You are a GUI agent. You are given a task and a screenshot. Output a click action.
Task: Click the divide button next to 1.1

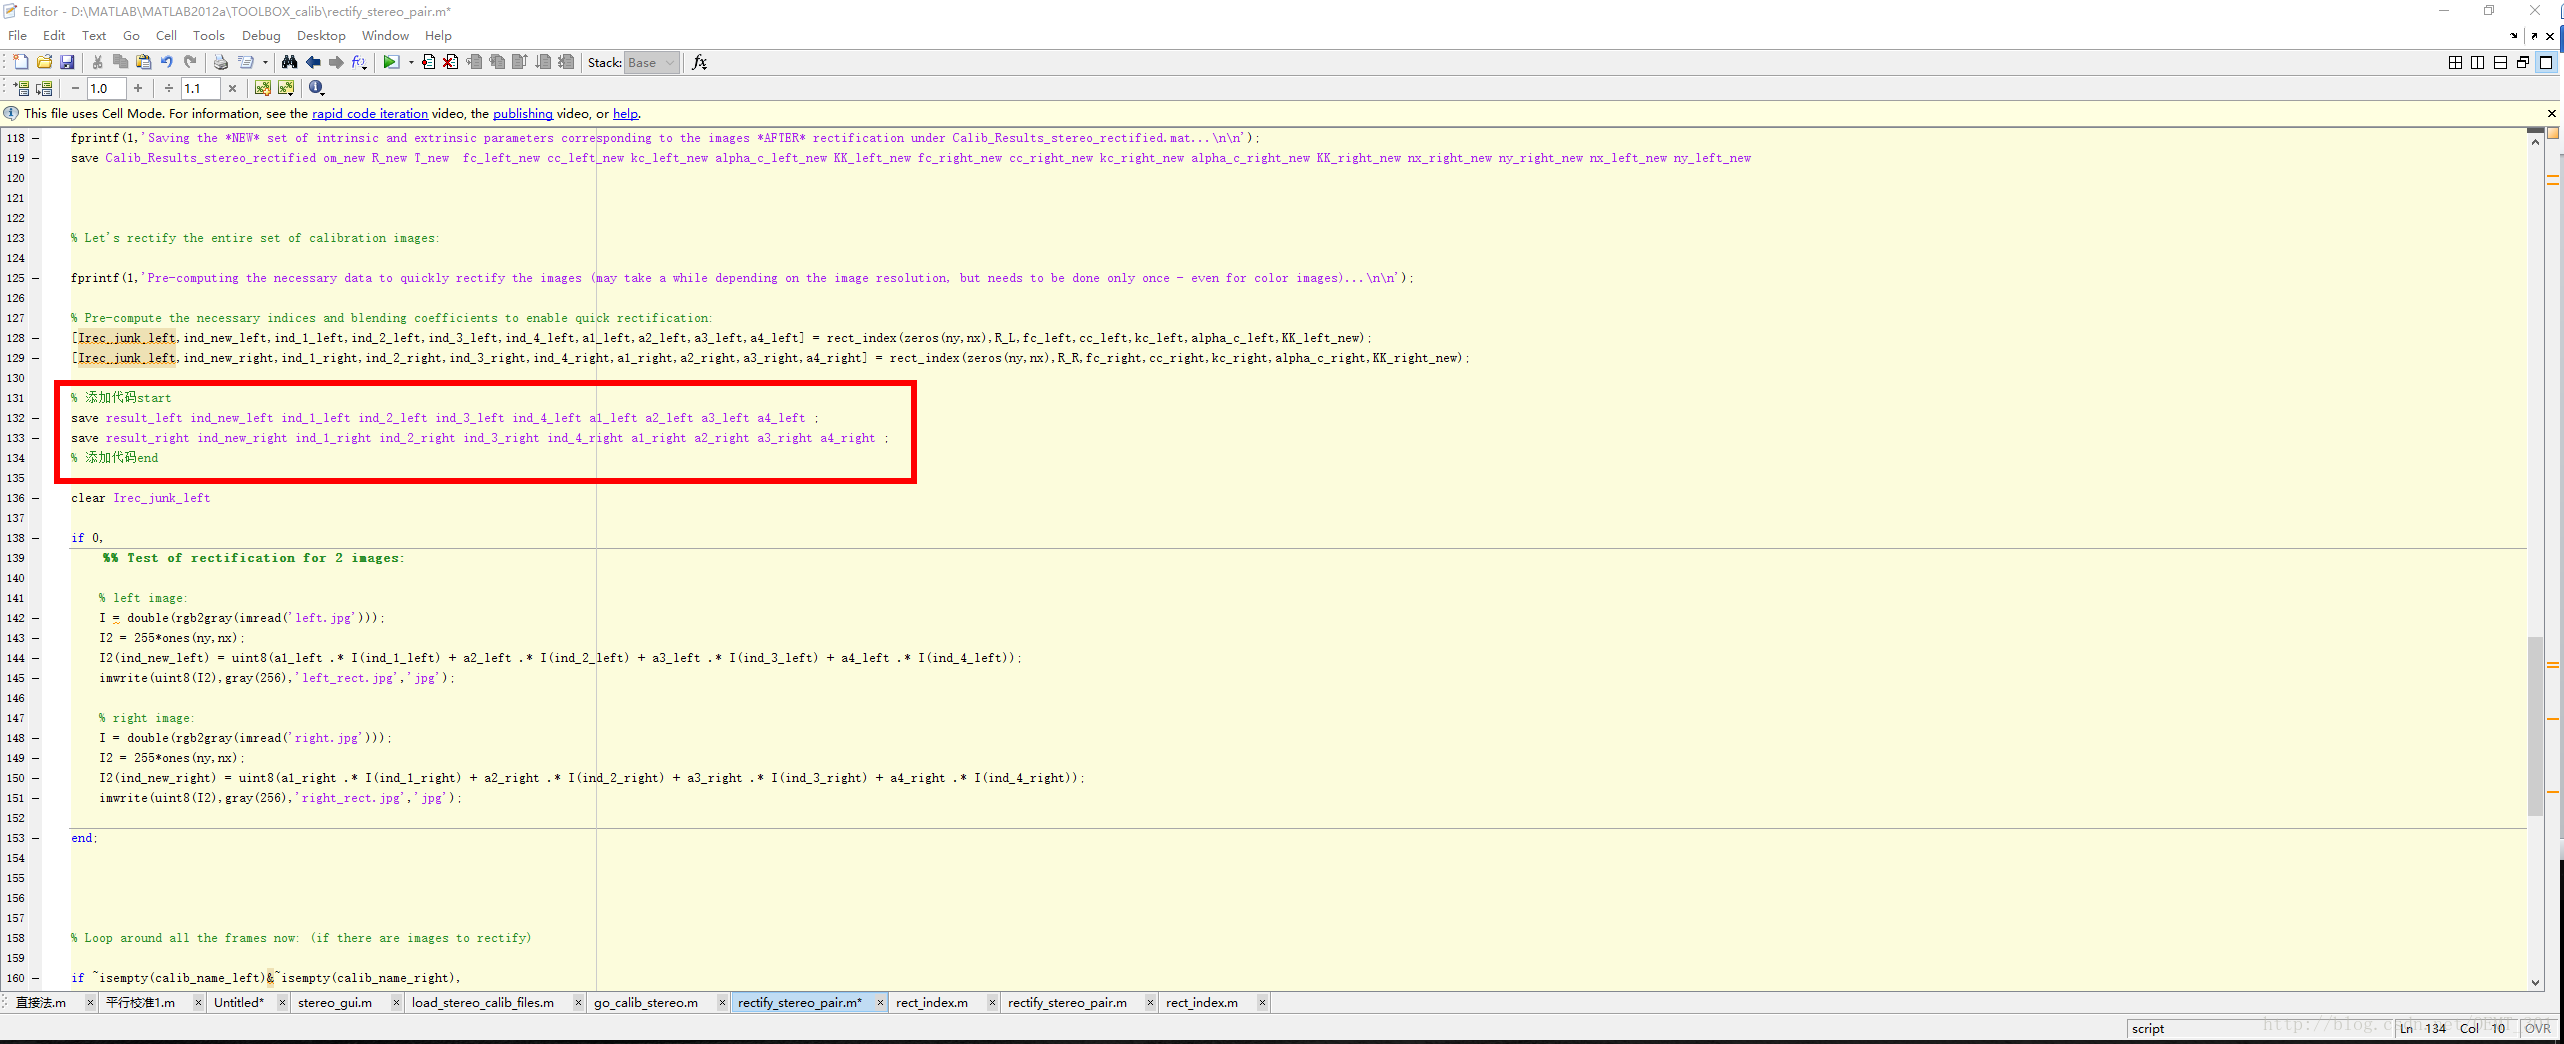point(169,88)
